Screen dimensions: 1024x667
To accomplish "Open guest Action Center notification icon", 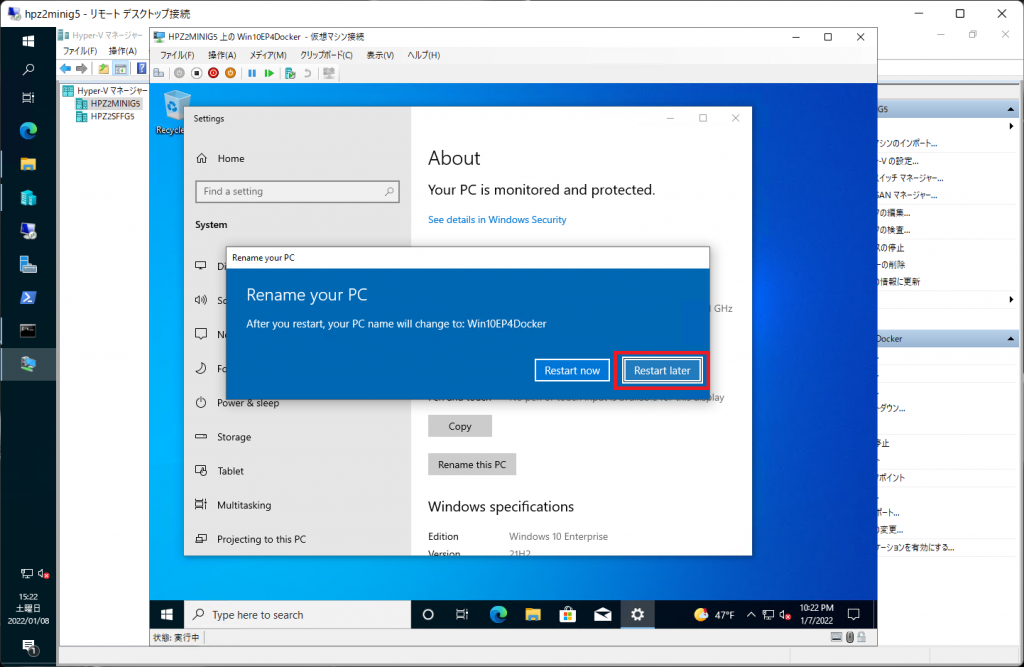I will click(854, 615).
